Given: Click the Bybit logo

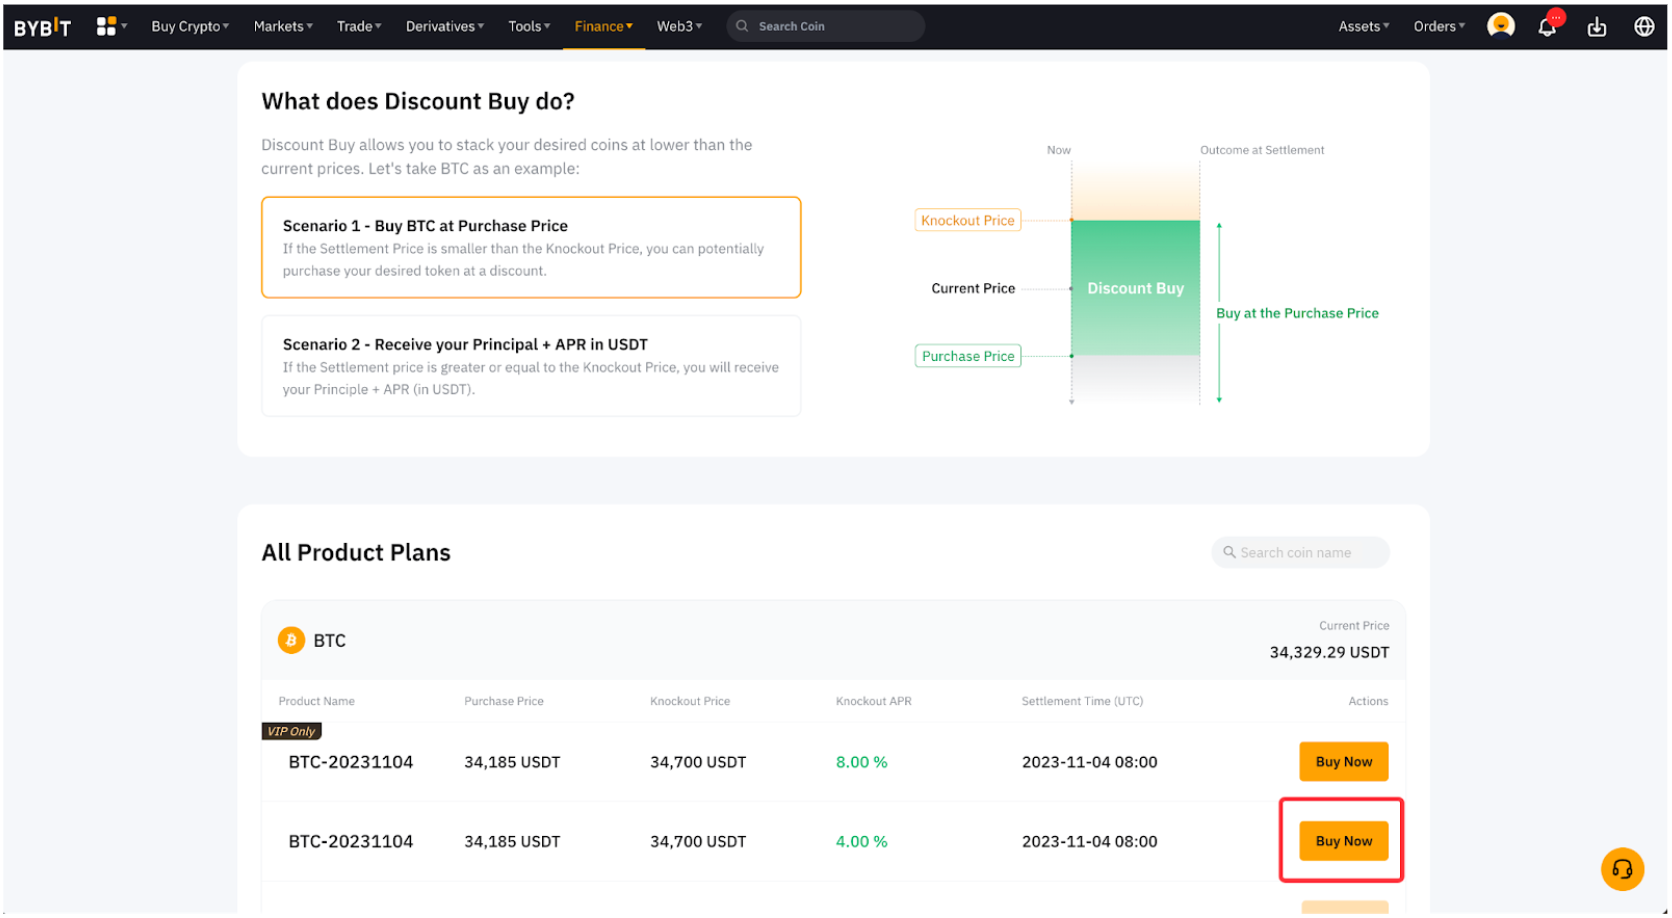Looking at the screenshot, I should coord(42,27).
